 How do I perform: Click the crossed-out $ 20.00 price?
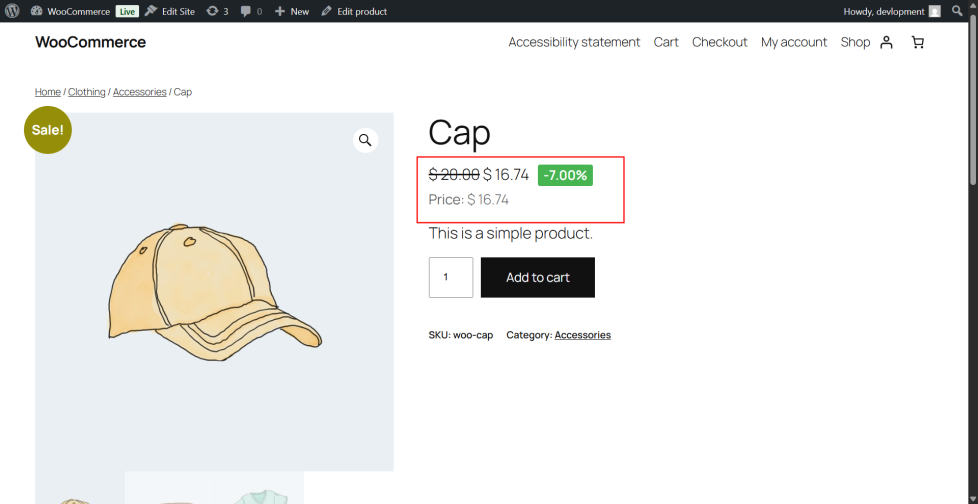click(x=454, y=175)
